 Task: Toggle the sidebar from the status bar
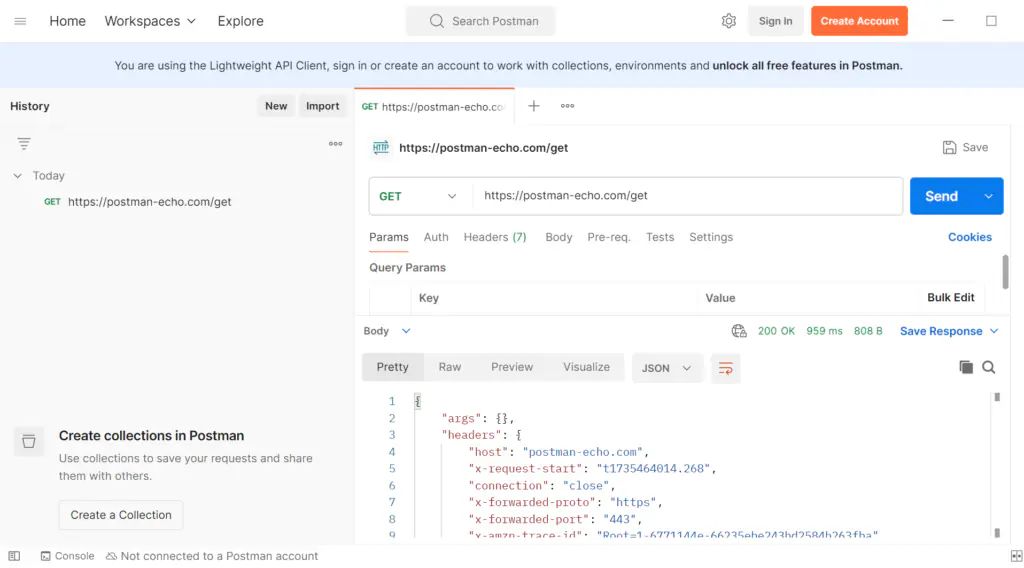click(14, 556)
